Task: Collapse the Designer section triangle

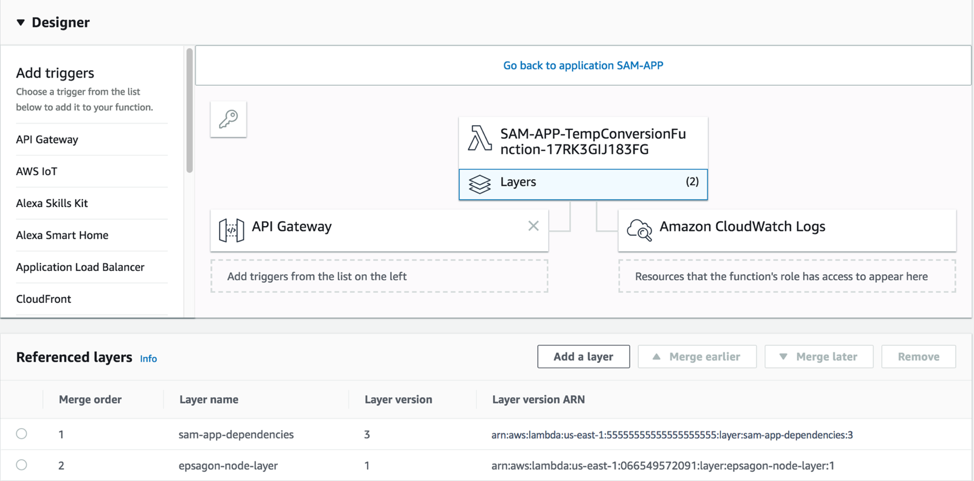Action: click(x=20, y=23)
